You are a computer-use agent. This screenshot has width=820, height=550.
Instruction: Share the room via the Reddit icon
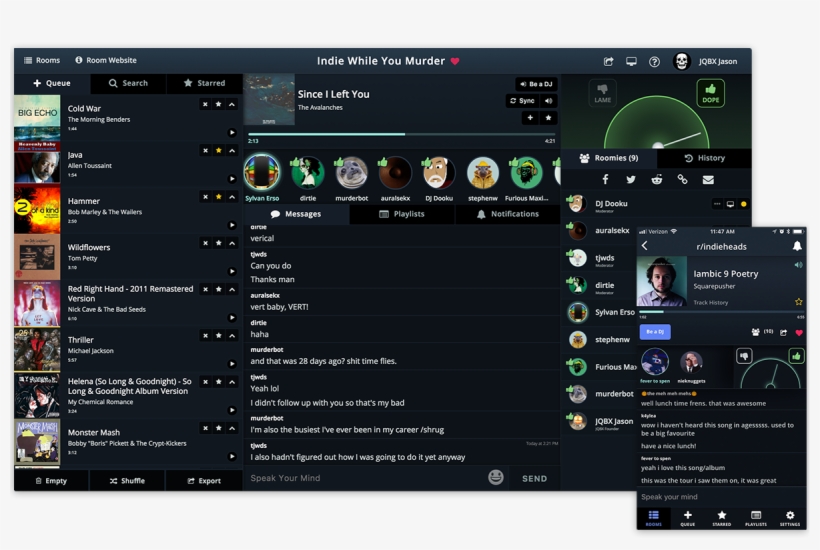(656, 180)
